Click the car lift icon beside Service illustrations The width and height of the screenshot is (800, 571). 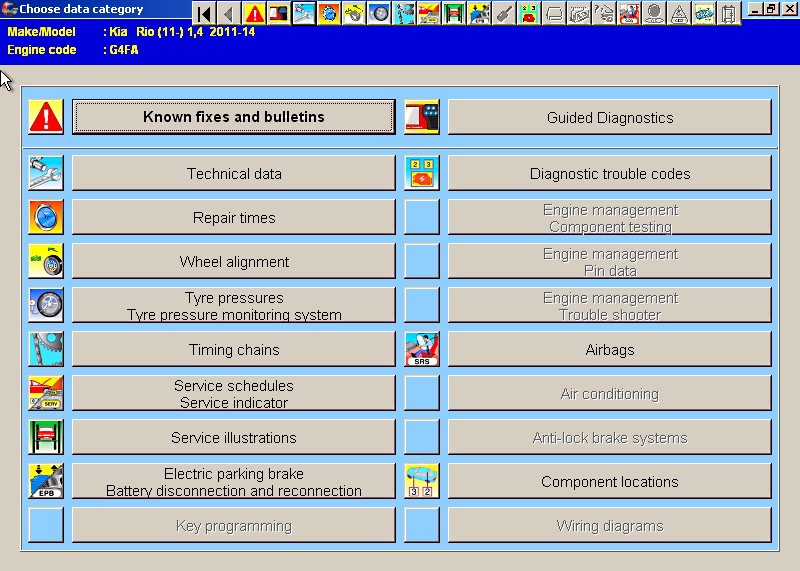(x=46, y=438)
